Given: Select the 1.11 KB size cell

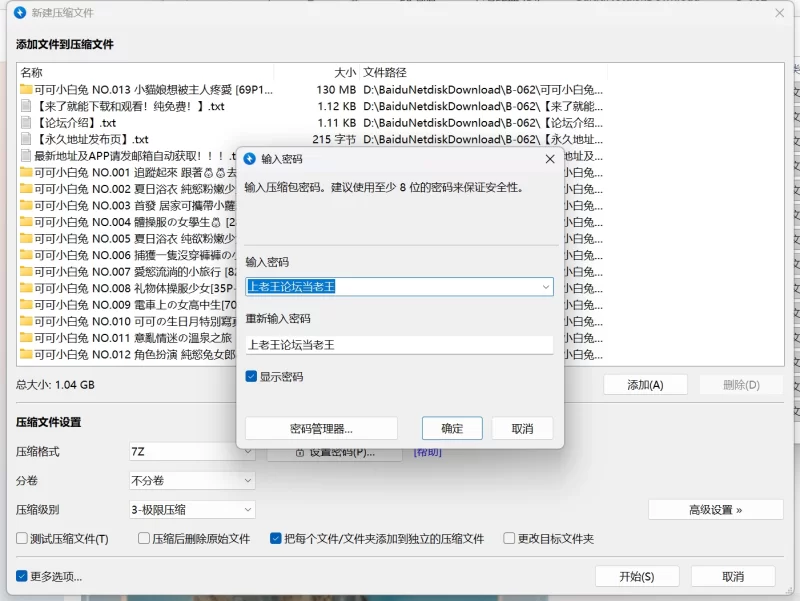Looking at the screenshot, I should (336, 122).
